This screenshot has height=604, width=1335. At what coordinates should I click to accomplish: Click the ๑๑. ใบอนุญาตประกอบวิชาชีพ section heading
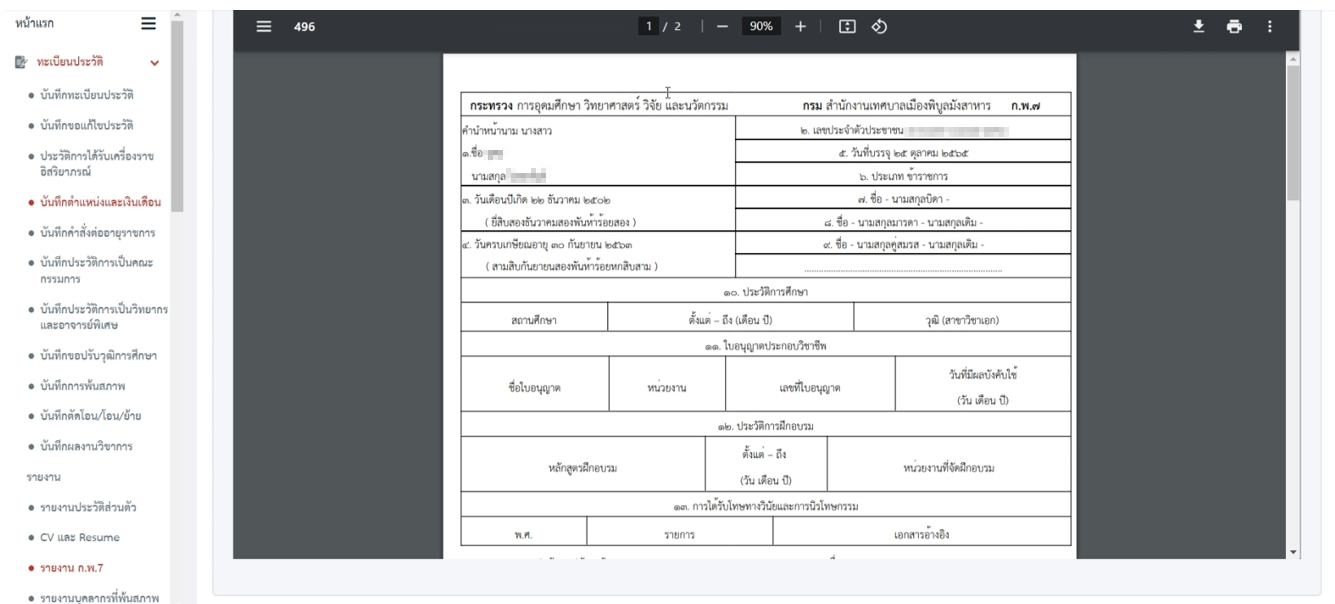766,345
